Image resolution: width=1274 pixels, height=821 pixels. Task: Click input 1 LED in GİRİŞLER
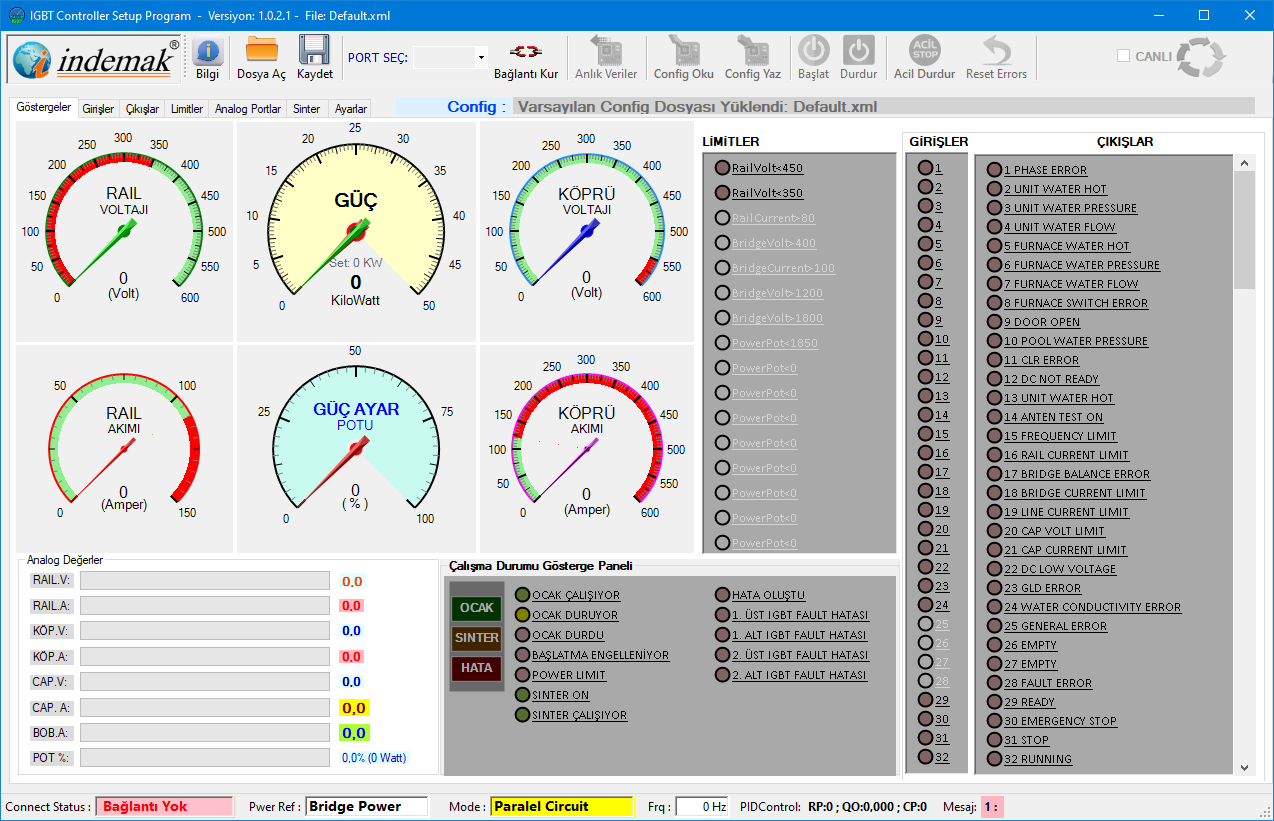coord(925,168)
